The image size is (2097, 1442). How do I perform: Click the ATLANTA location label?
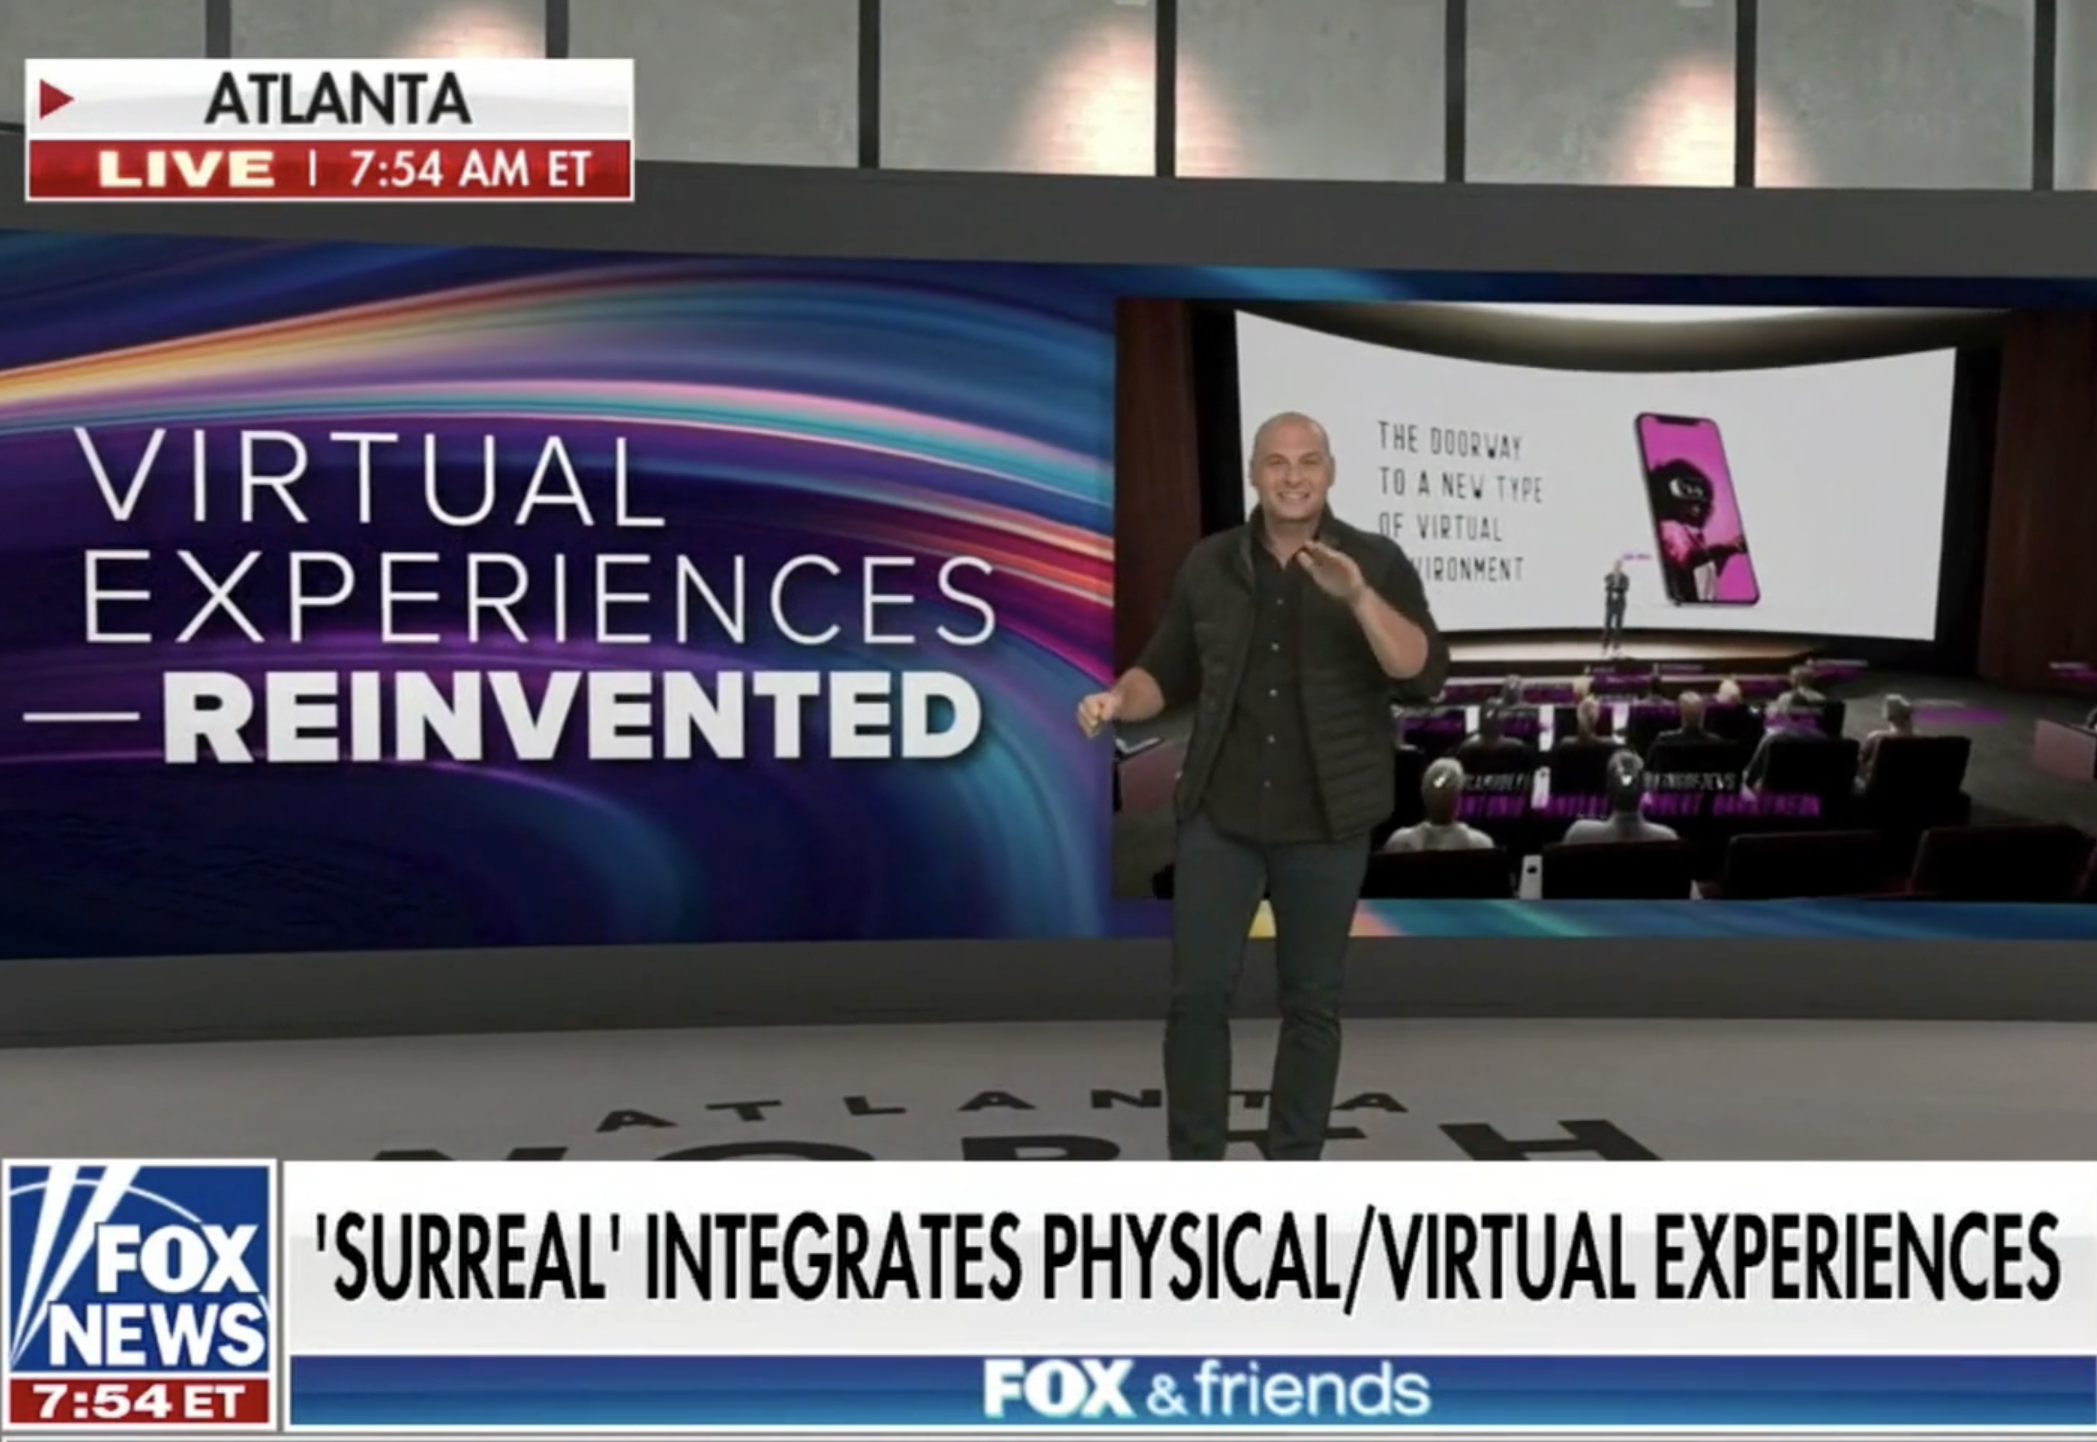[337, 100]
